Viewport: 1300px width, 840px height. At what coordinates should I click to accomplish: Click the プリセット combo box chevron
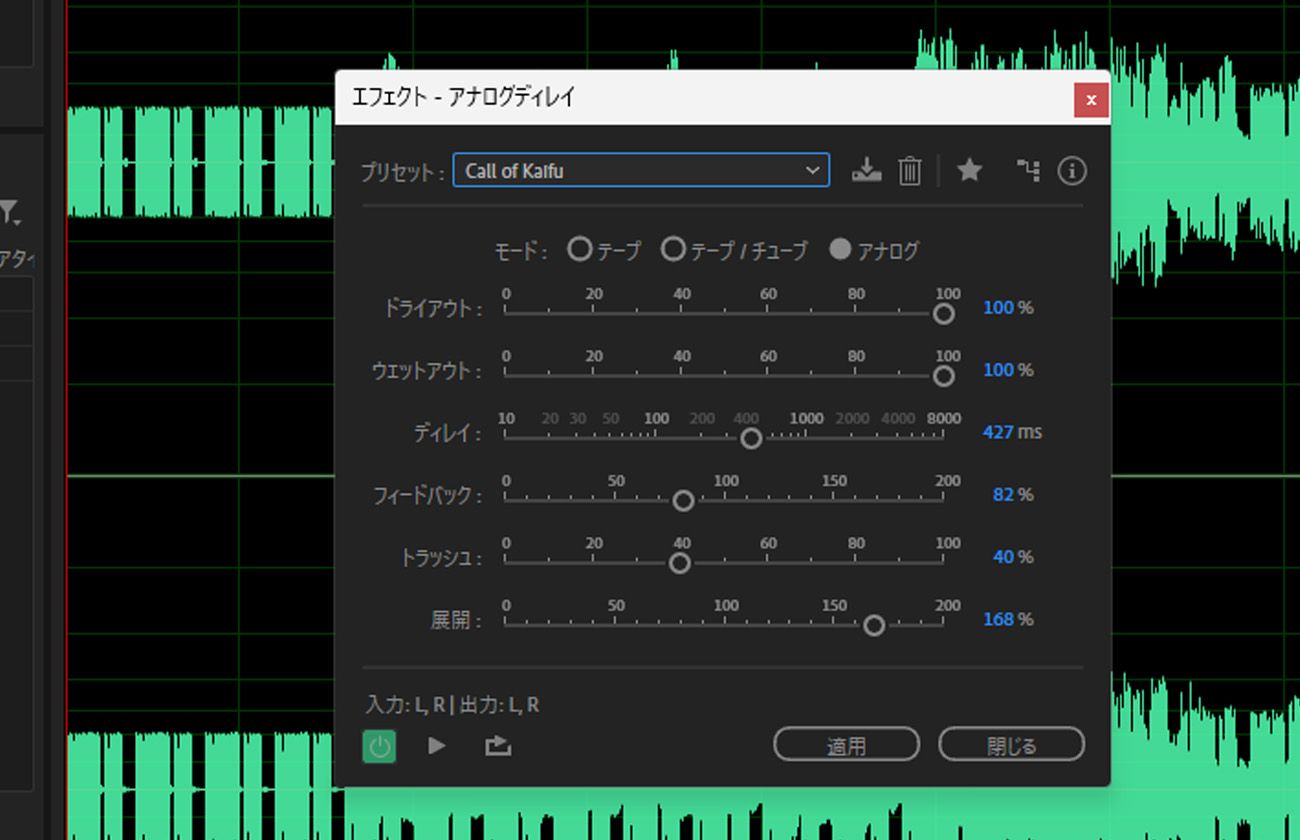tap(812, 170)
